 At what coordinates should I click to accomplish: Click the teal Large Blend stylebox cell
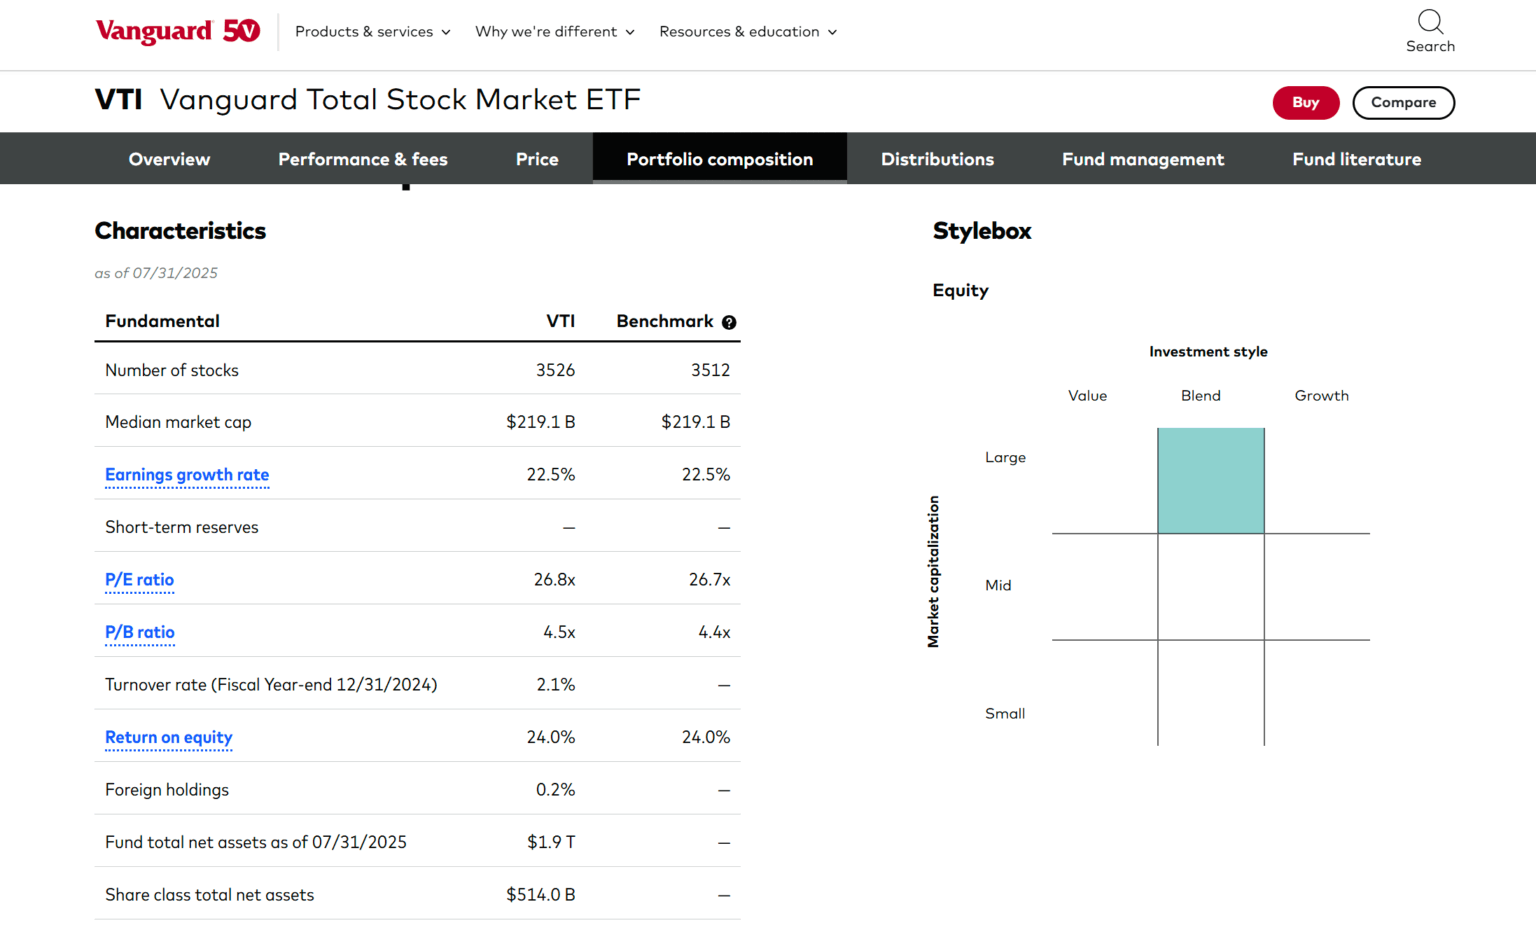click(1209, 480)
